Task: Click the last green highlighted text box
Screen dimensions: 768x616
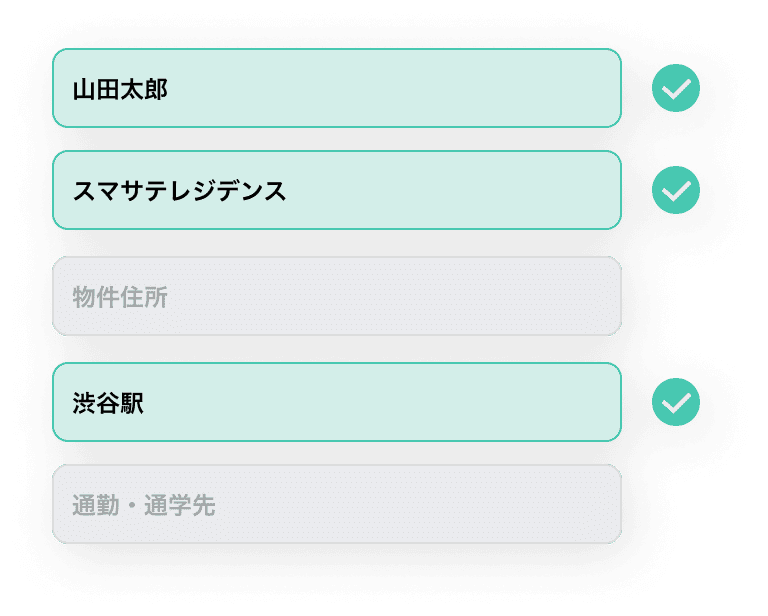Action: click(x=337, y=402)
